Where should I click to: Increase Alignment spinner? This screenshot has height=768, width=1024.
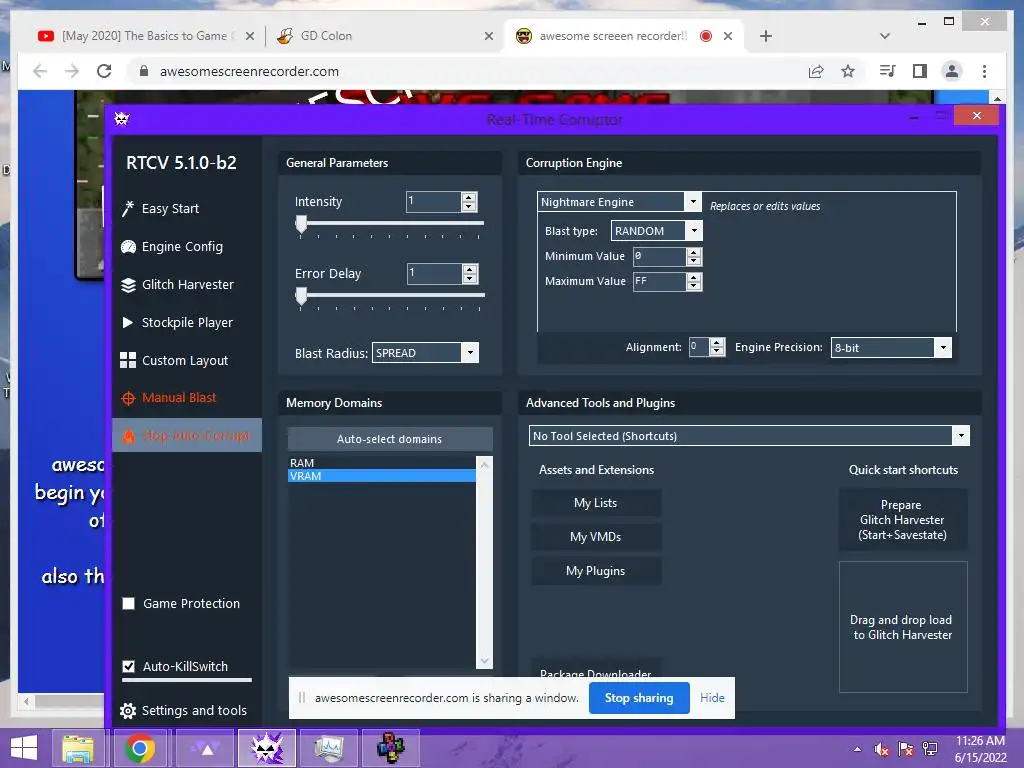pos(717,343)
